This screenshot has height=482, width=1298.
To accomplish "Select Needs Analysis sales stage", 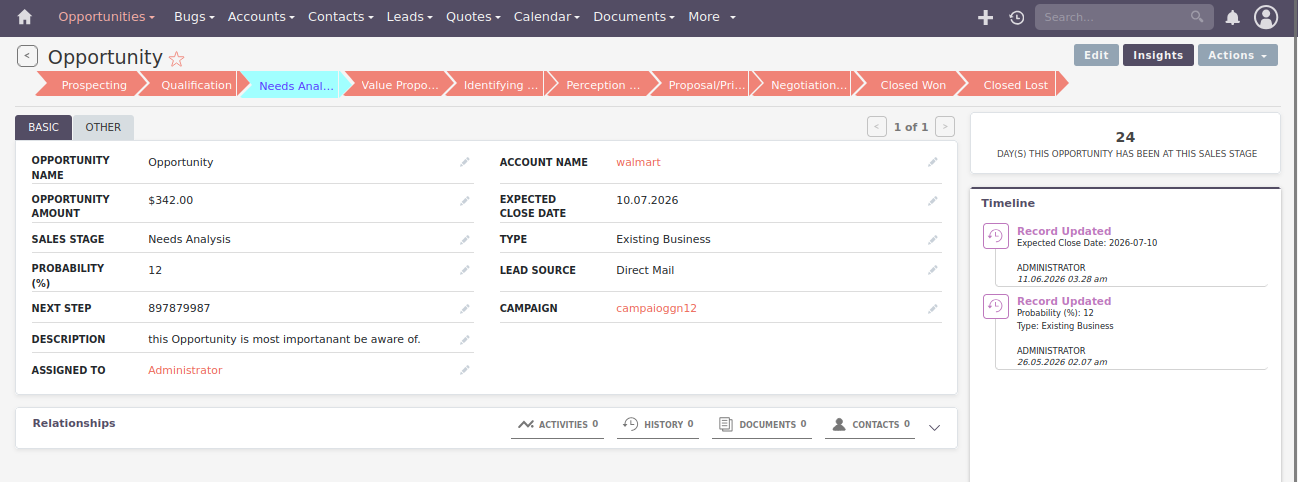I will [x=296, y=85].
